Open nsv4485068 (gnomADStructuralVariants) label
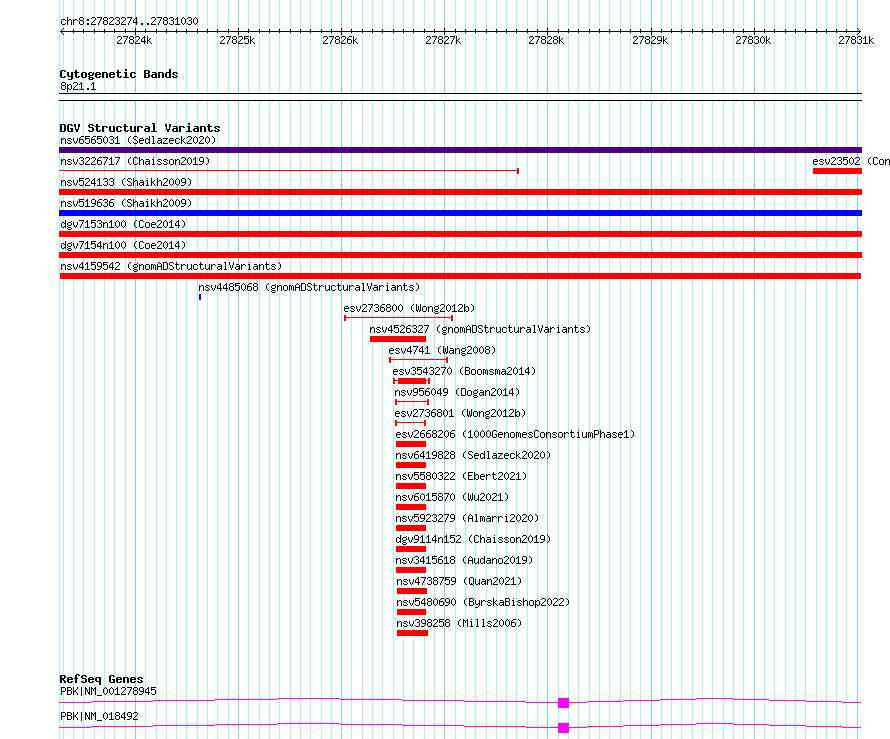Screen dimensions: 890x739 [x=309, y=287]
